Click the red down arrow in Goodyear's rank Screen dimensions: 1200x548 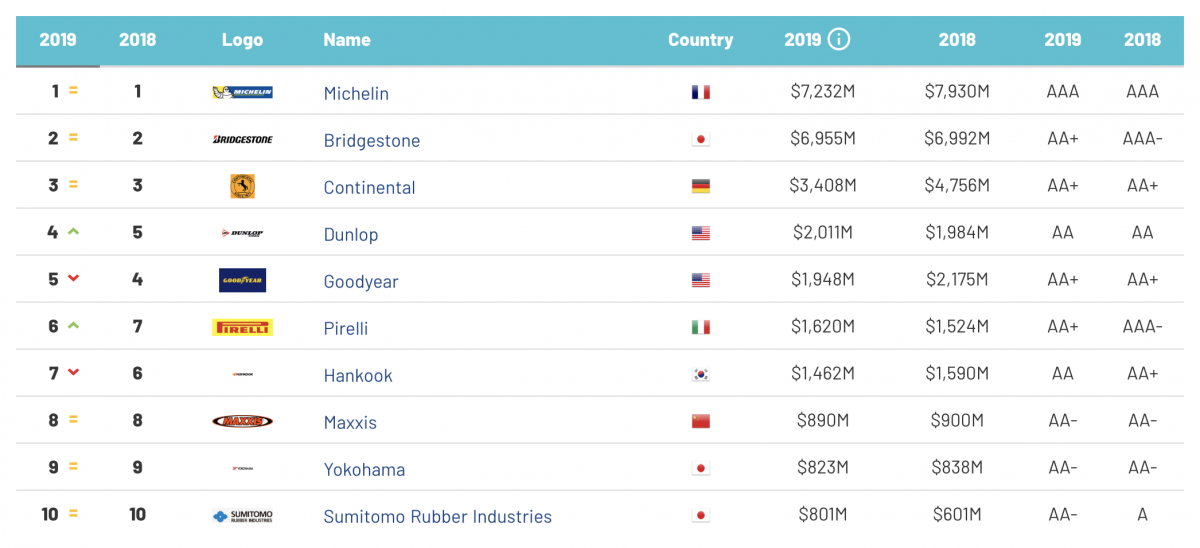click(73, 279)
